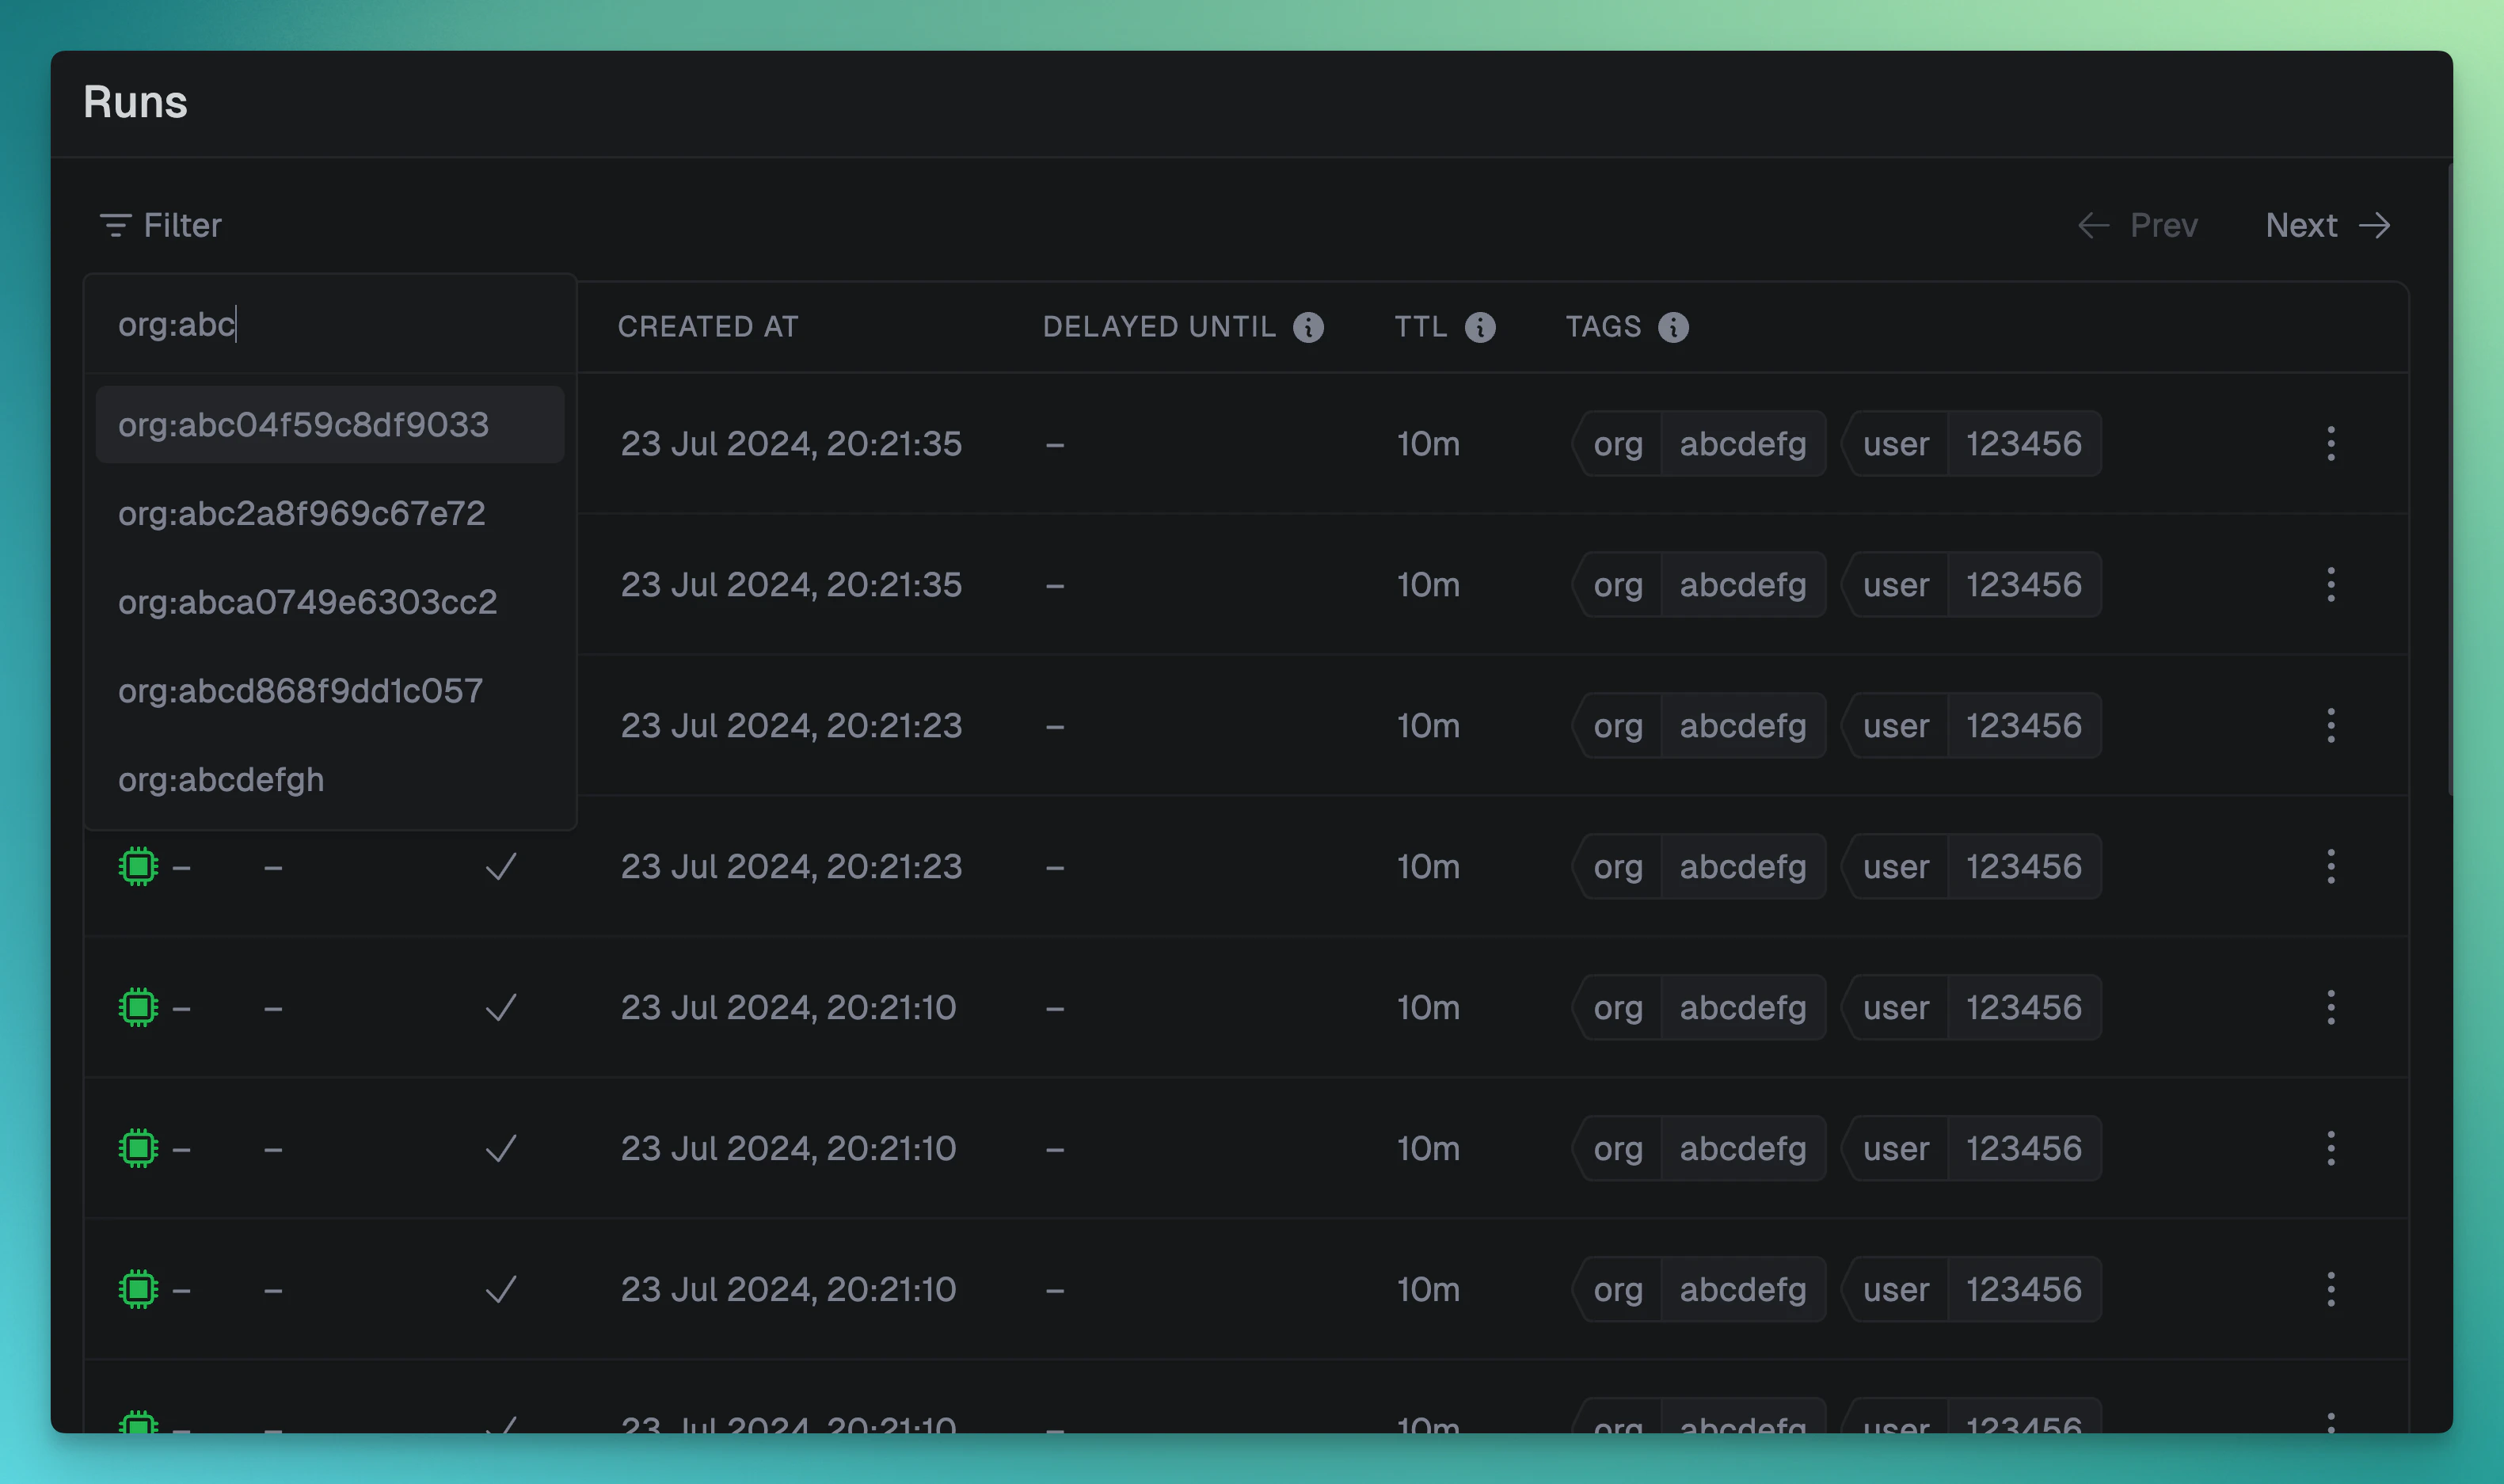The image size is (2504, 1484).
Task: Click the Tags column info icon
Action: [1673, 327]
